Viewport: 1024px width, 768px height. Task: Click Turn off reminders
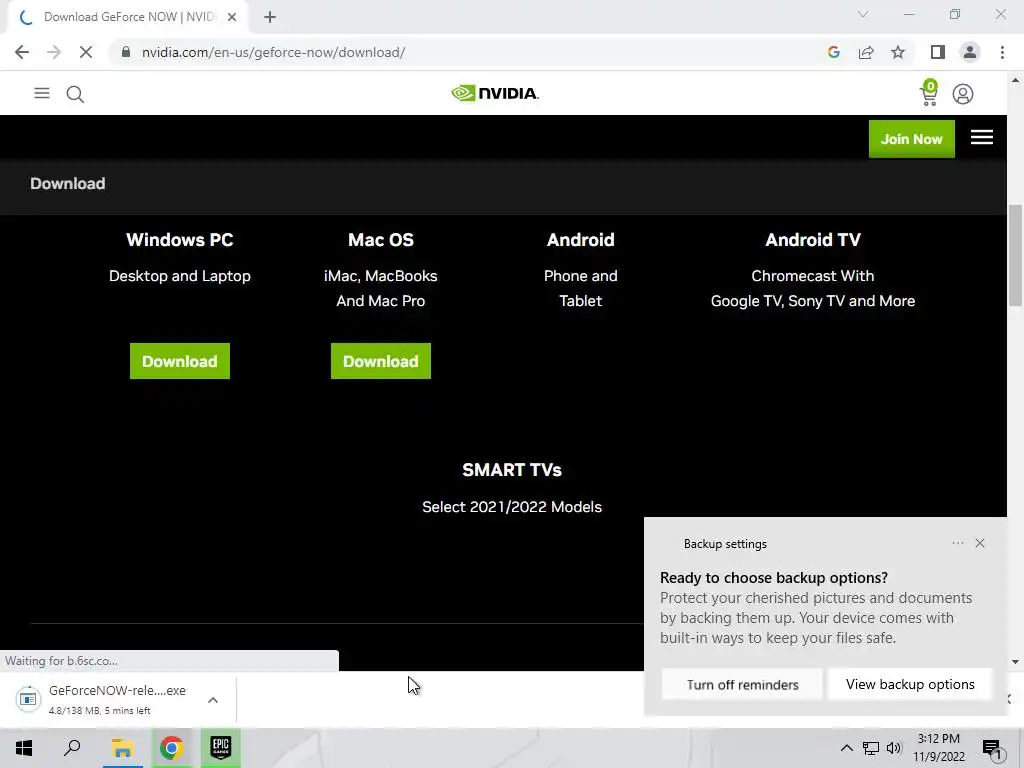(x=742, y=684)
